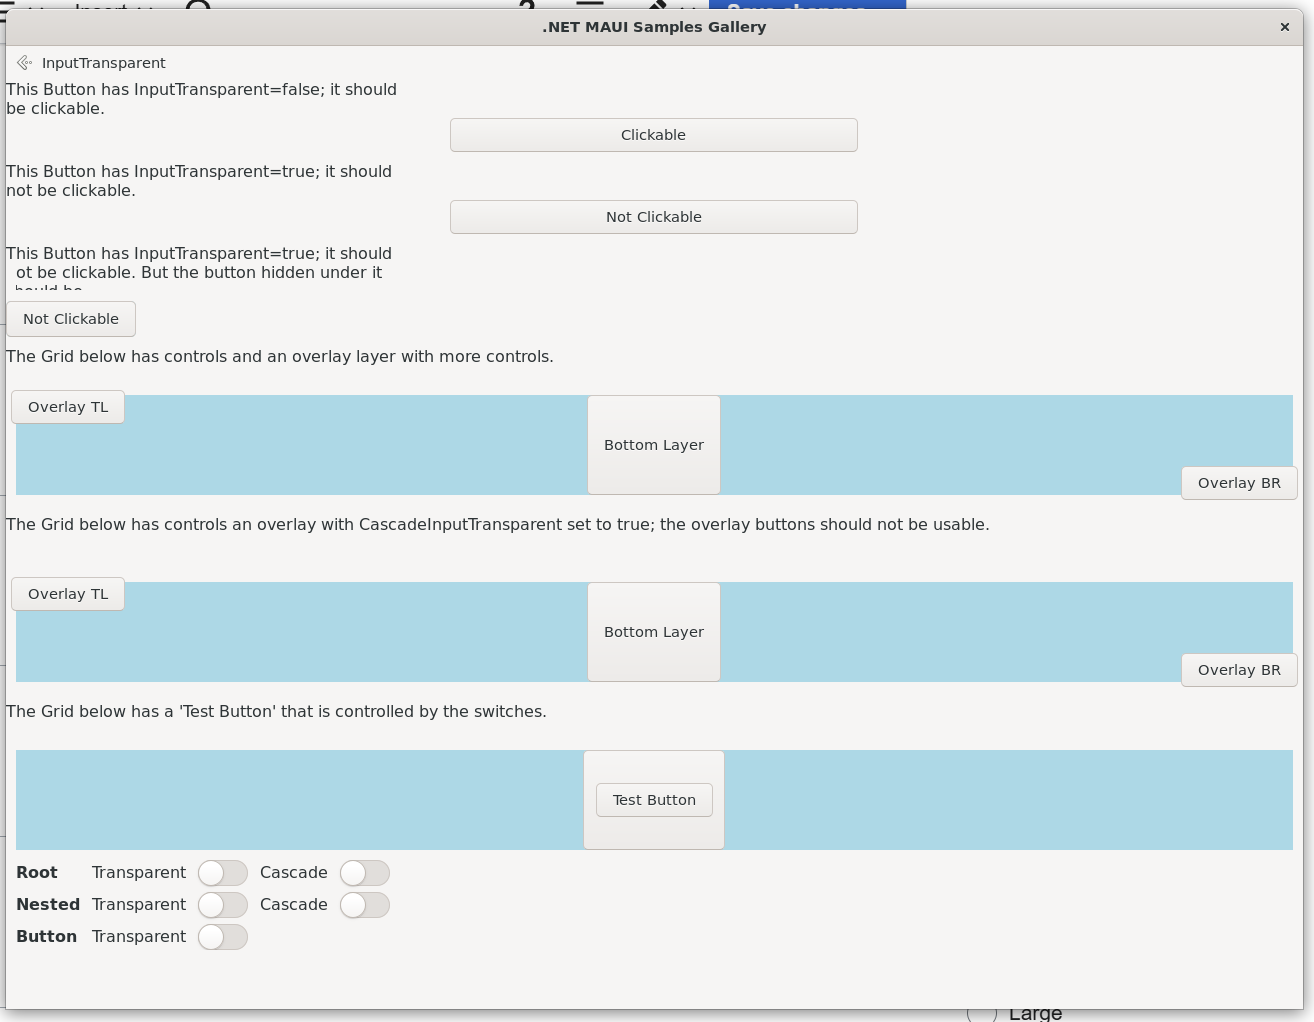This screenshot has width=1314, height=1022.
Task: Click the wide centered Not Clickable button
Action: click(x=653, y=217)
